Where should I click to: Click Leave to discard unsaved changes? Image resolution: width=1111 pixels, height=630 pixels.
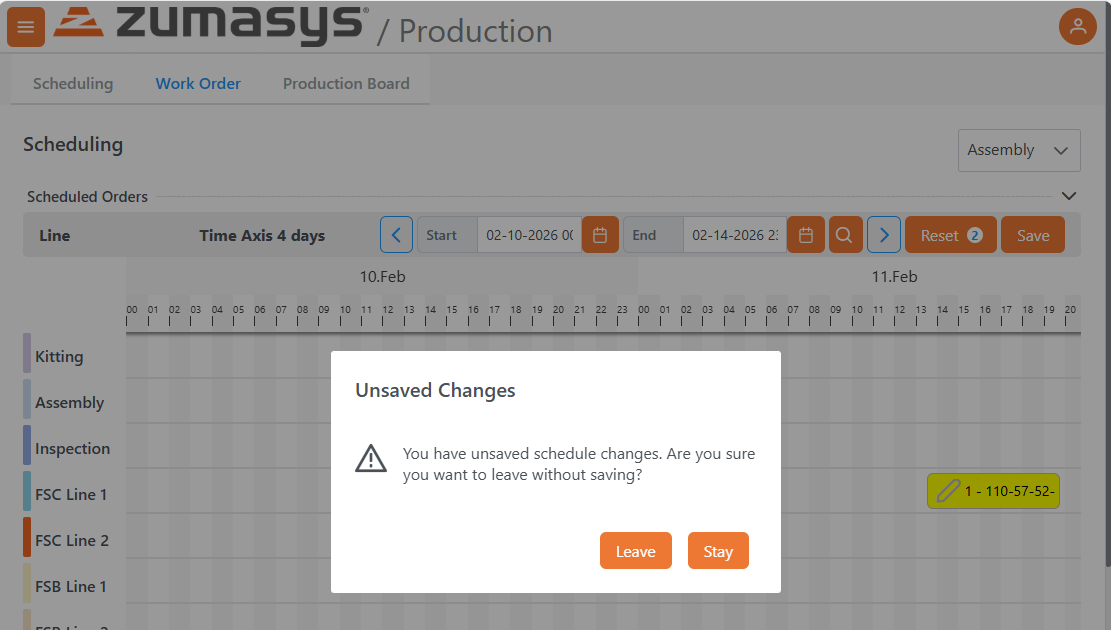[636, 550]
